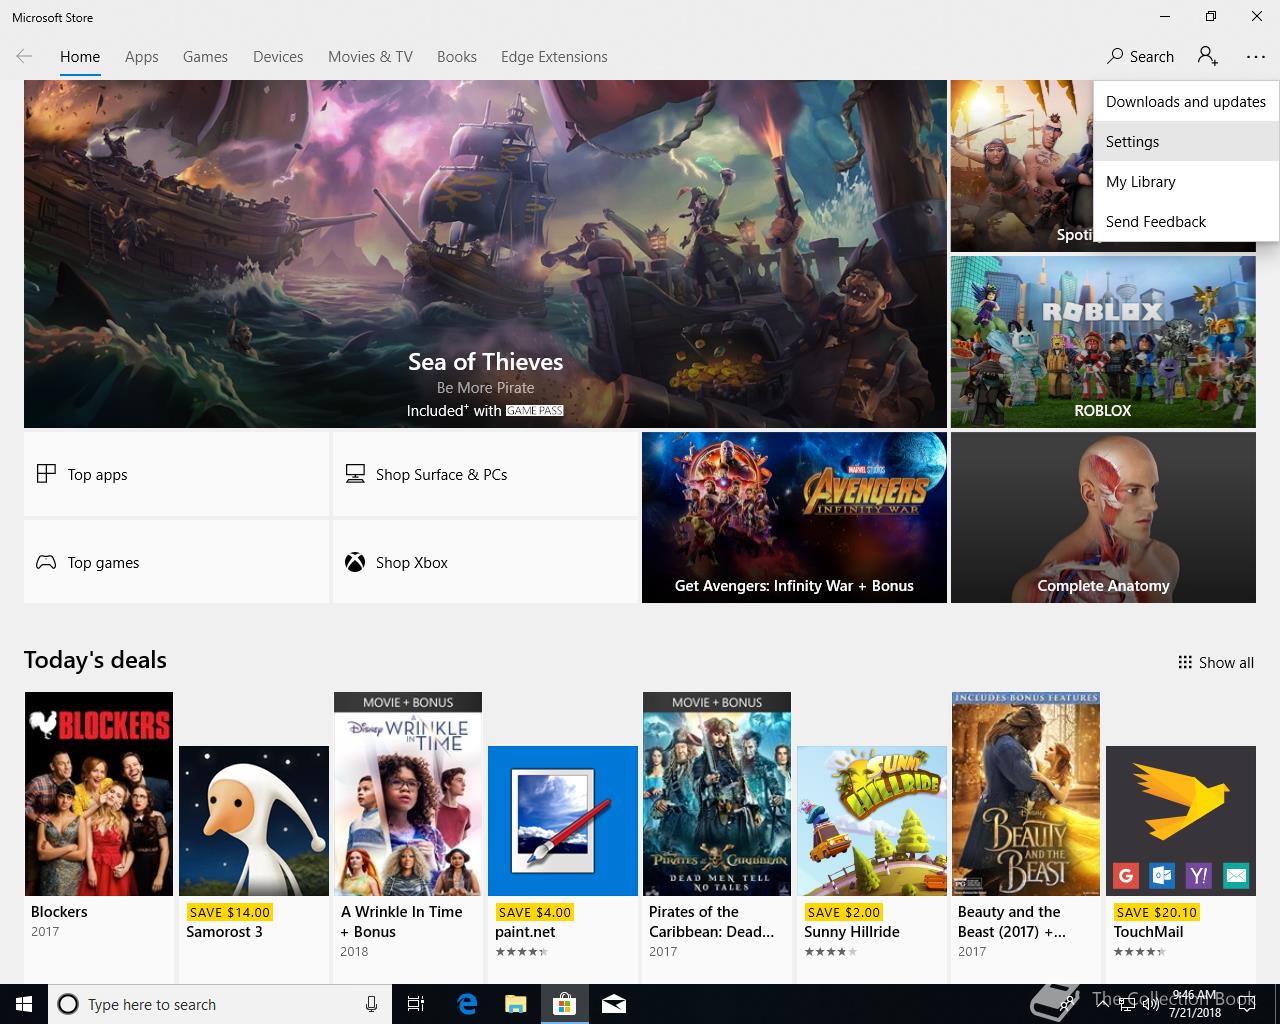Screen dimensions: 1280x1024
Task: Launch Microsoft Edge from the taskbar
Action: pyautogui.click(x=467, y=1004)
